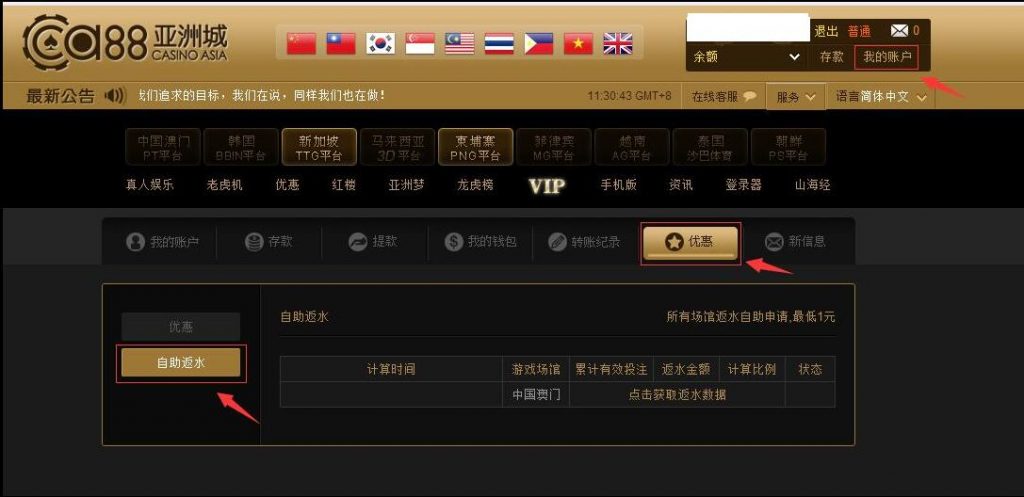The width and height of the screenshot is (1024, 497).
Task: Select the South Korea flag icon
Action: tap(380, 44)
